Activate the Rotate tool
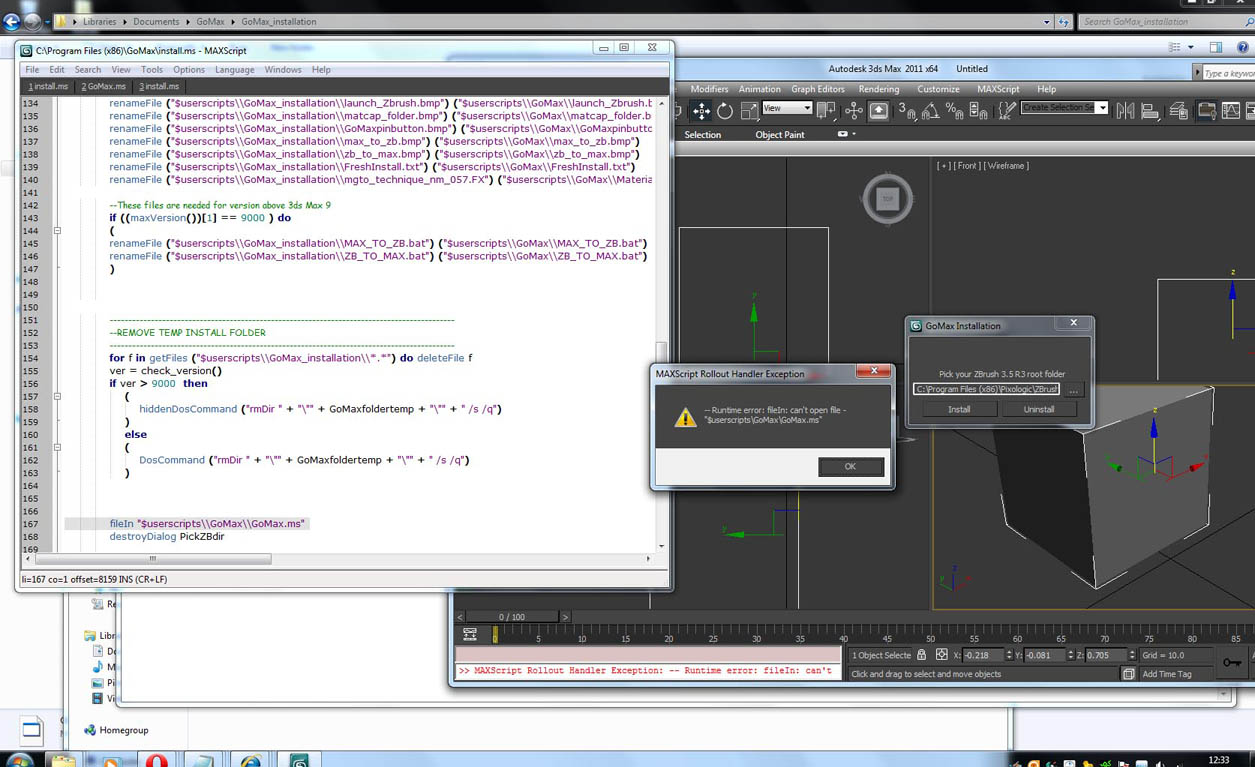This screenshot has width=1255, height=767. 725,110
